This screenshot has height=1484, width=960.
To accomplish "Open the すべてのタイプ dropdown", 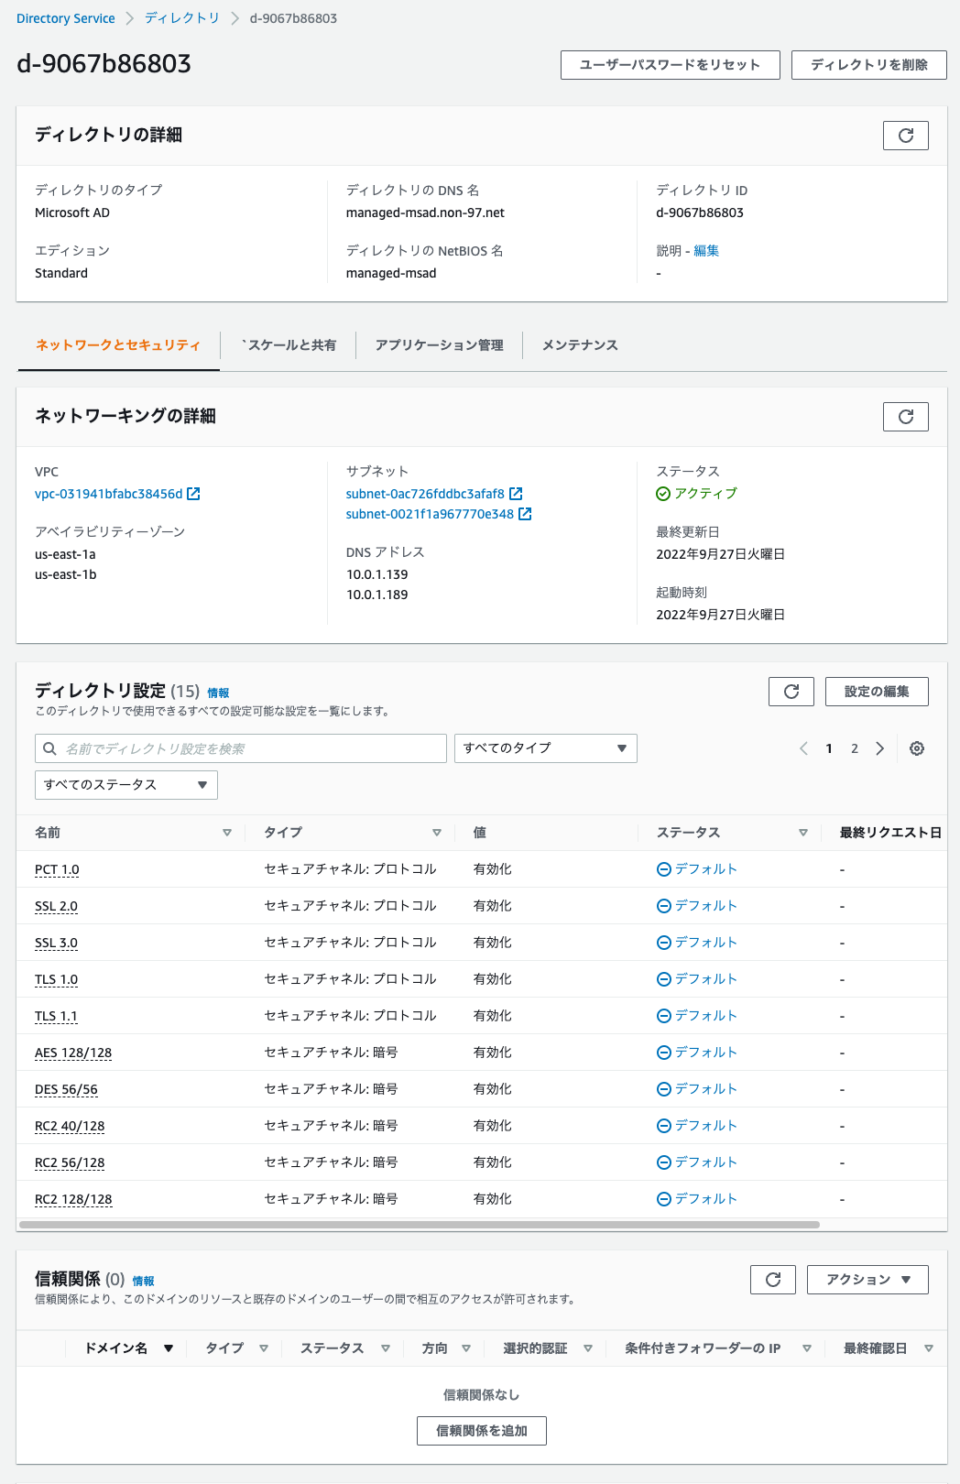I will (545, 748).
